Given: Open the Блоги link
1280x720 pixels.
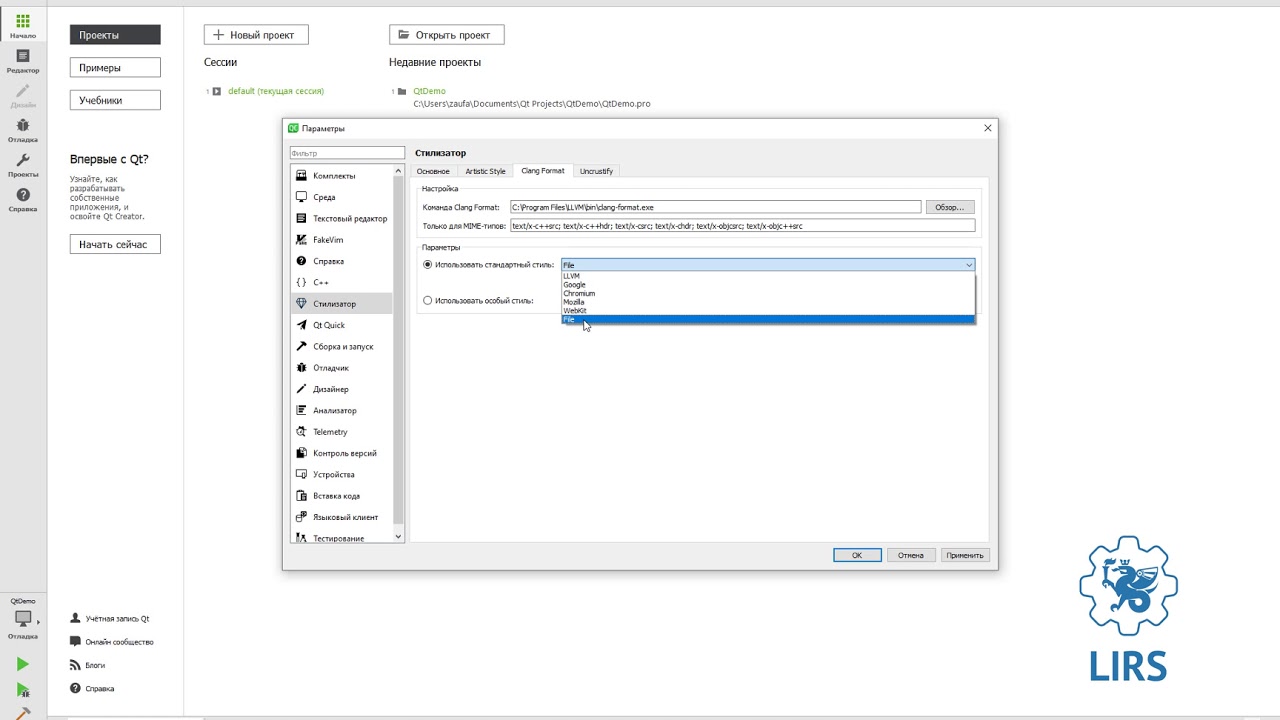Looking at the screenshot, I should tap(87, 665).
